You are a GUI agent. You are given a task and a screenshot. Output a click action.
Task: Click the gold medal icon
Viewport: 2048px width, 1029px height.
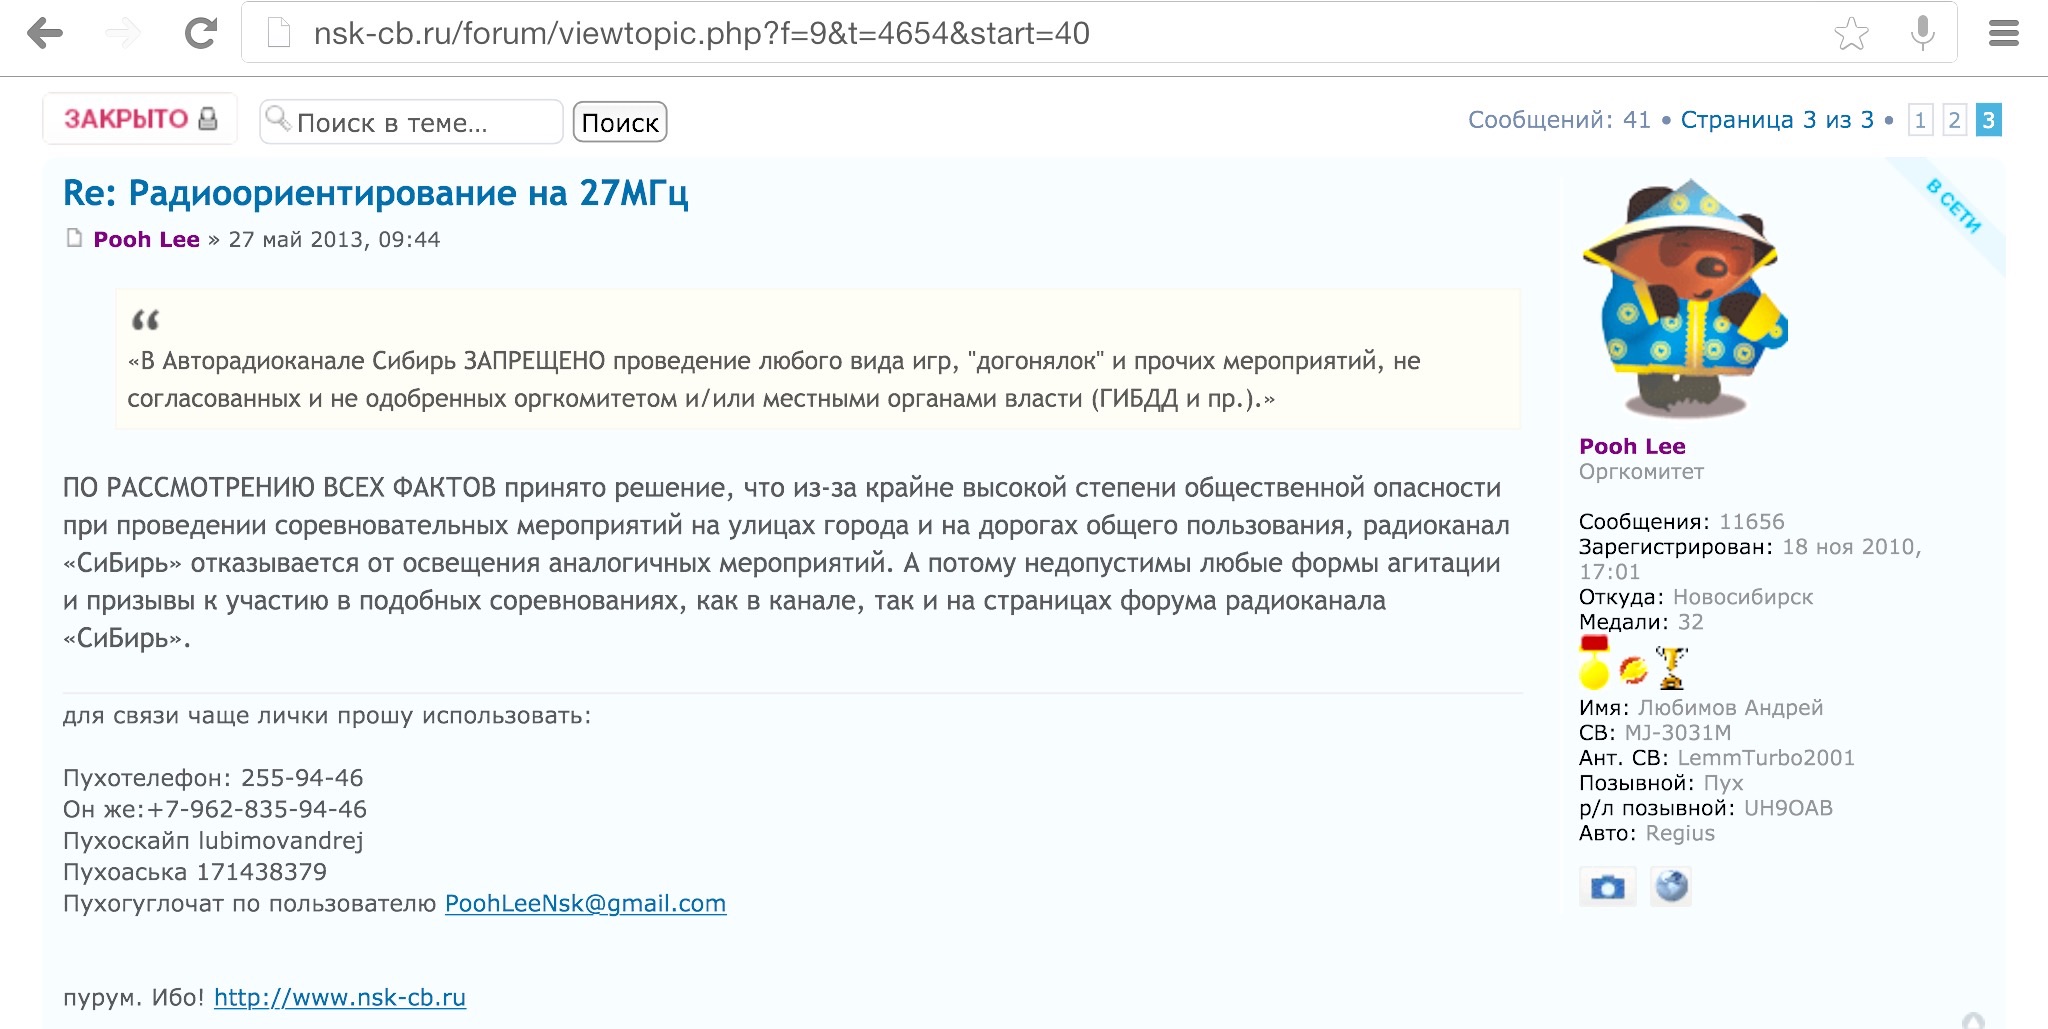pos(1594,665)
